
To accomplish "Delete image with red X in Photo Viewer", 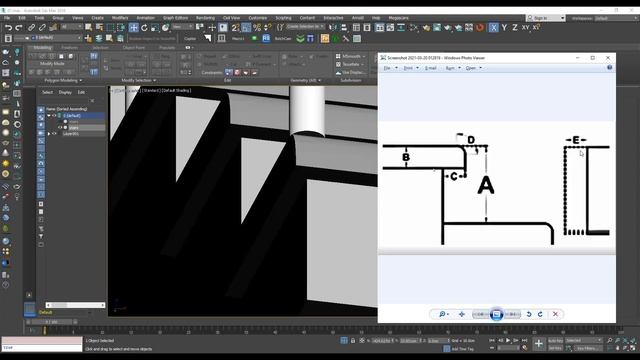I will click(555, 314).
